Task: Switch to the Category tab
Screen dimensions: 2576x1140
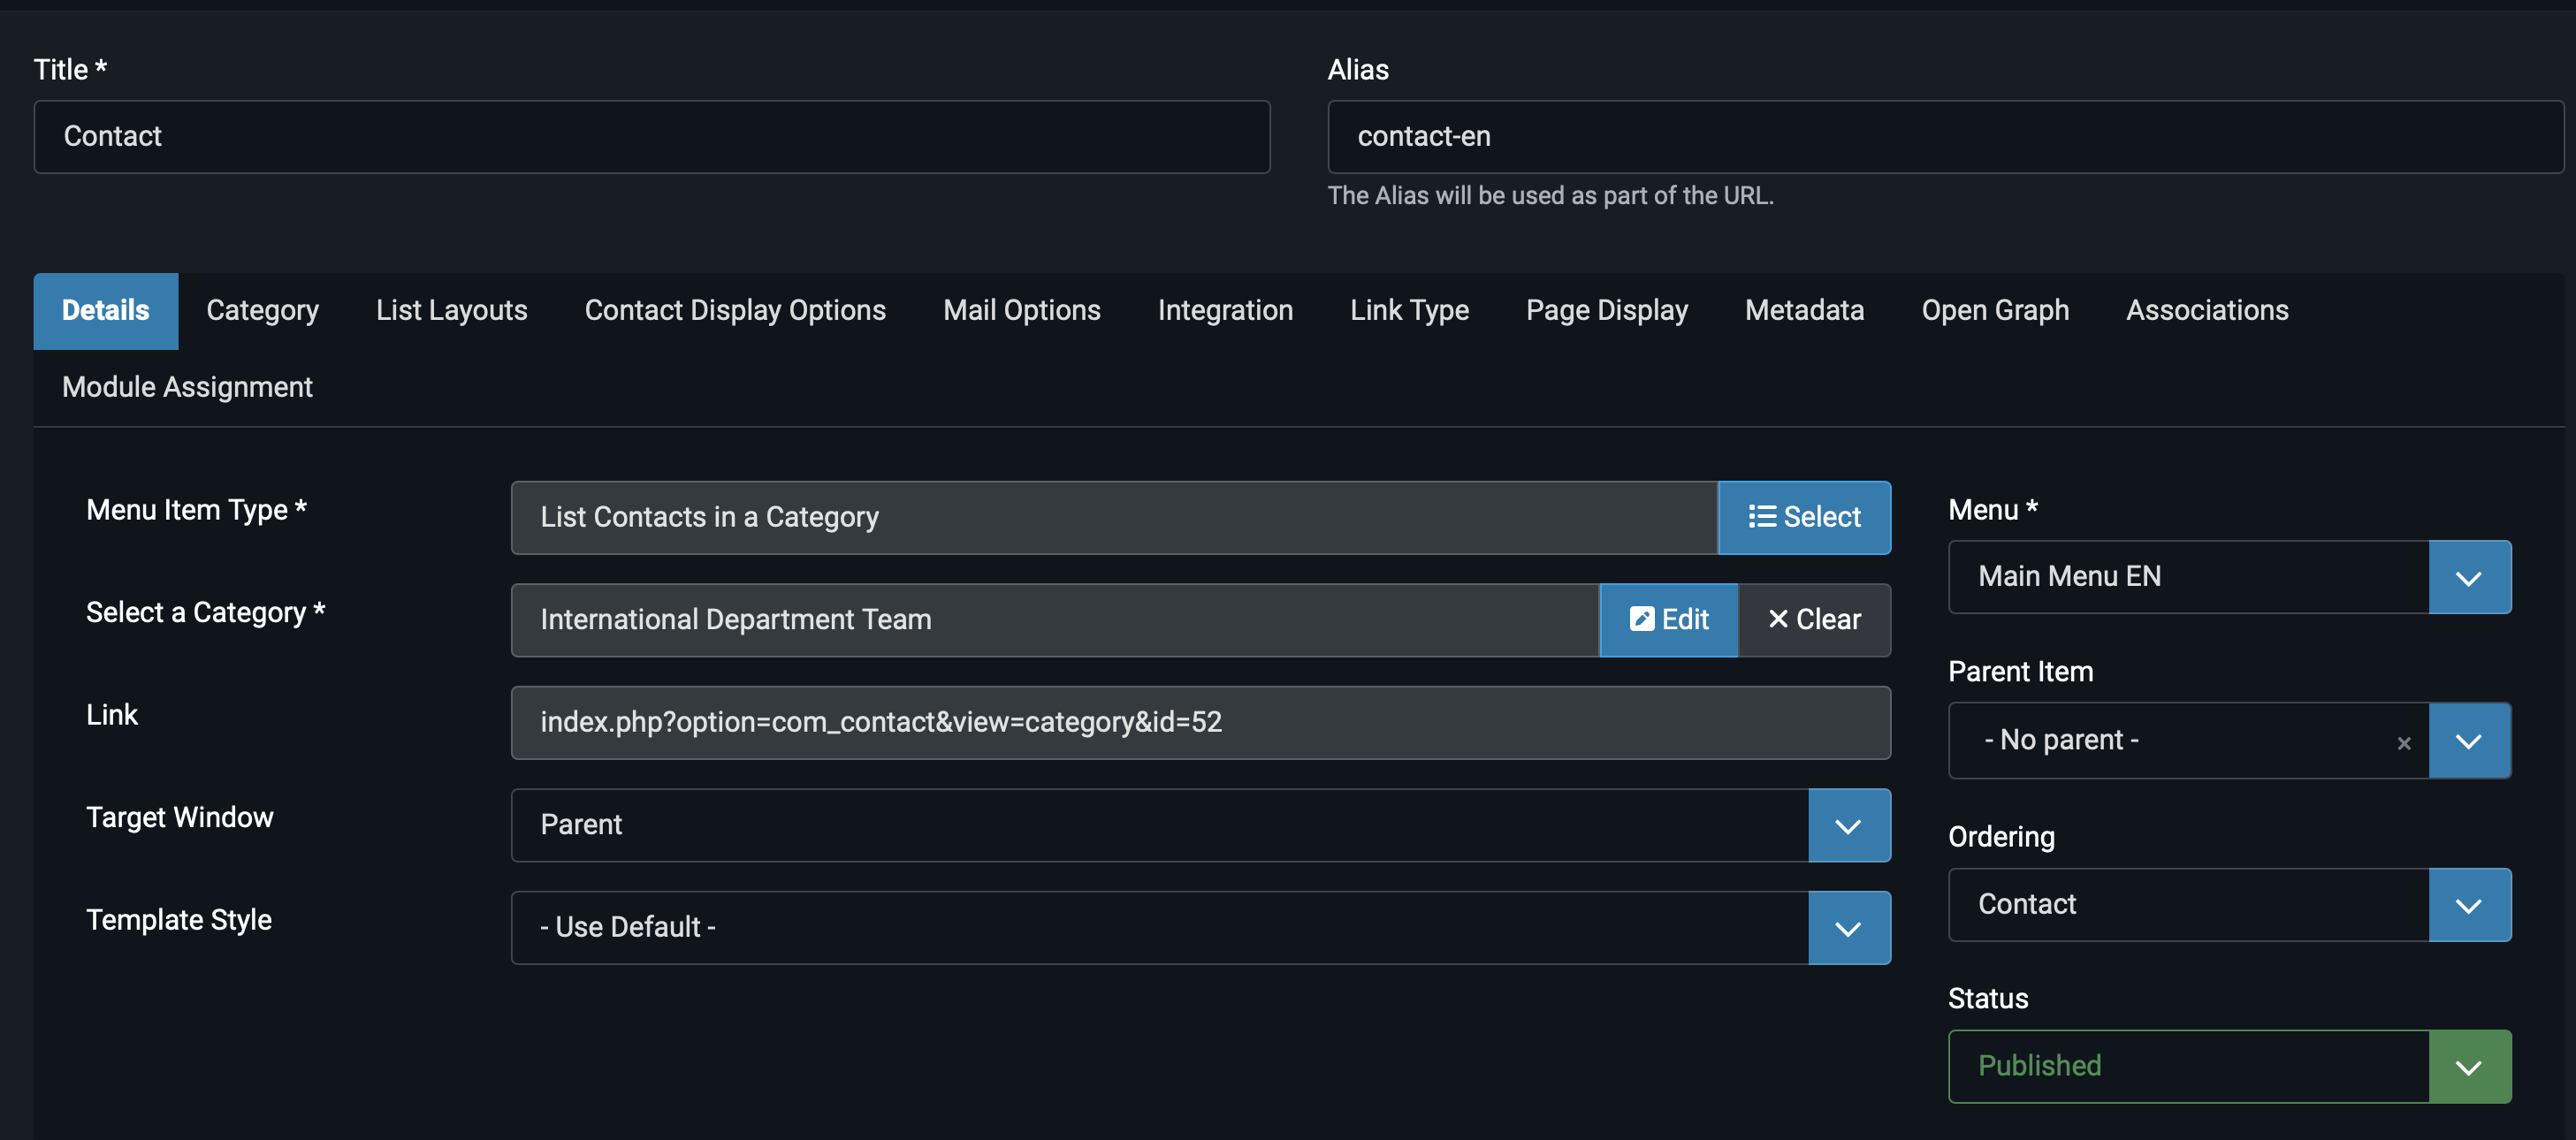Action: [262, 311]
